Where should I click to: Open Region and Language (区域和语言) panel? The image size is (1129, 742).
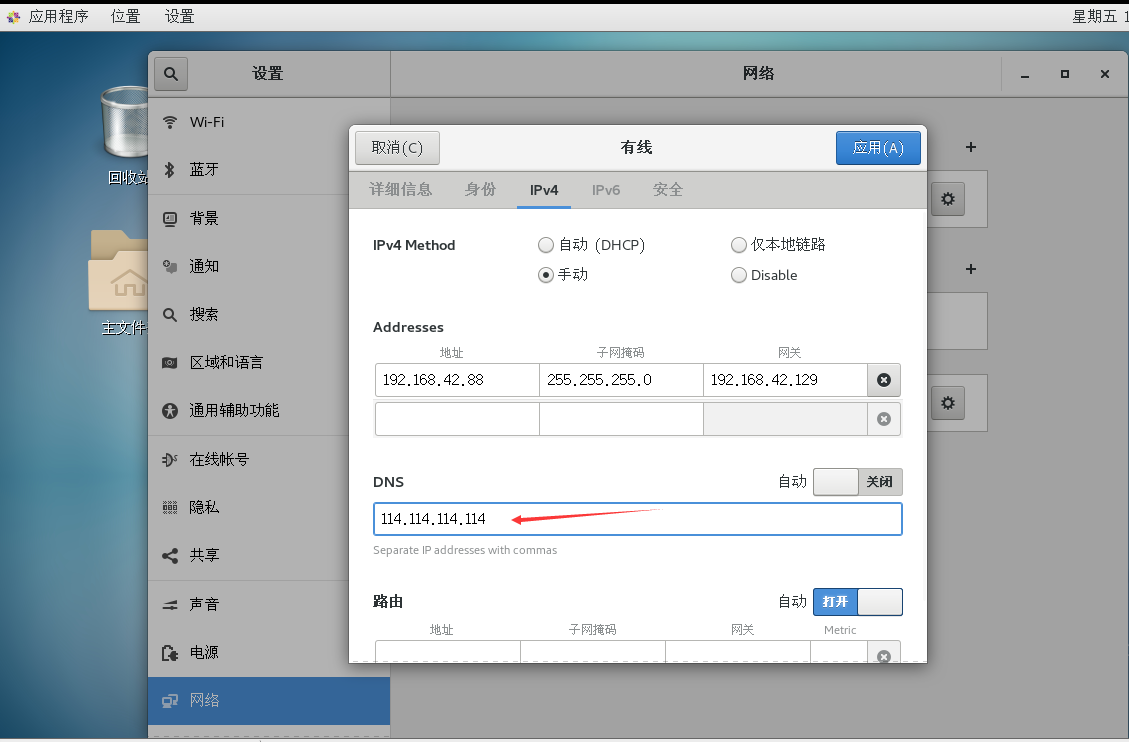pos(269,363)
